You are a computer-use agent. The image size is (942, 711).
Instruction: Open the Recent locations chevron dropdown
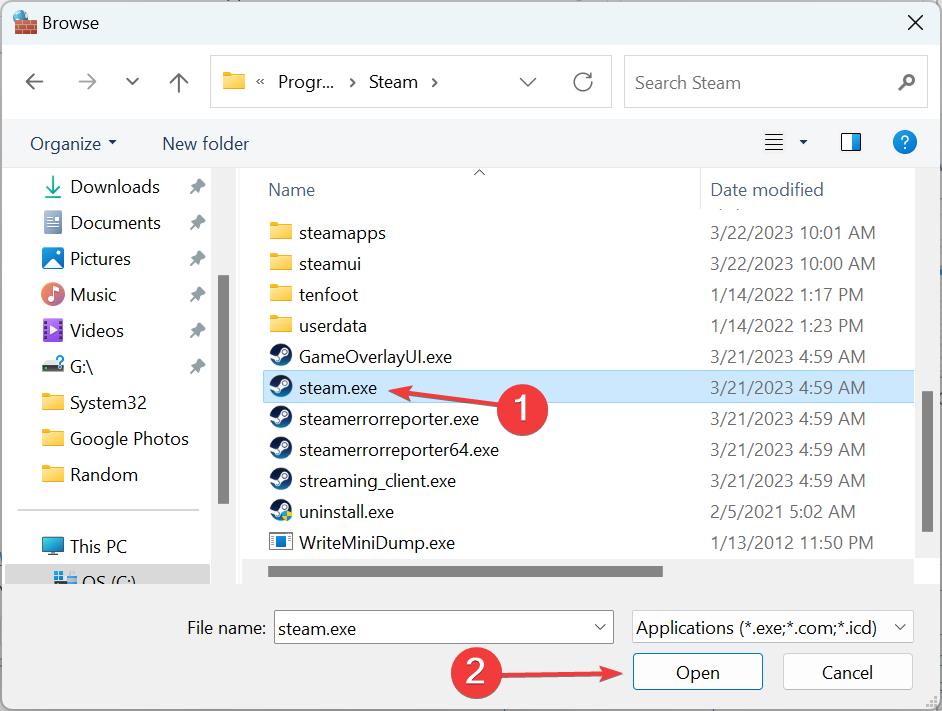point(132,83)
